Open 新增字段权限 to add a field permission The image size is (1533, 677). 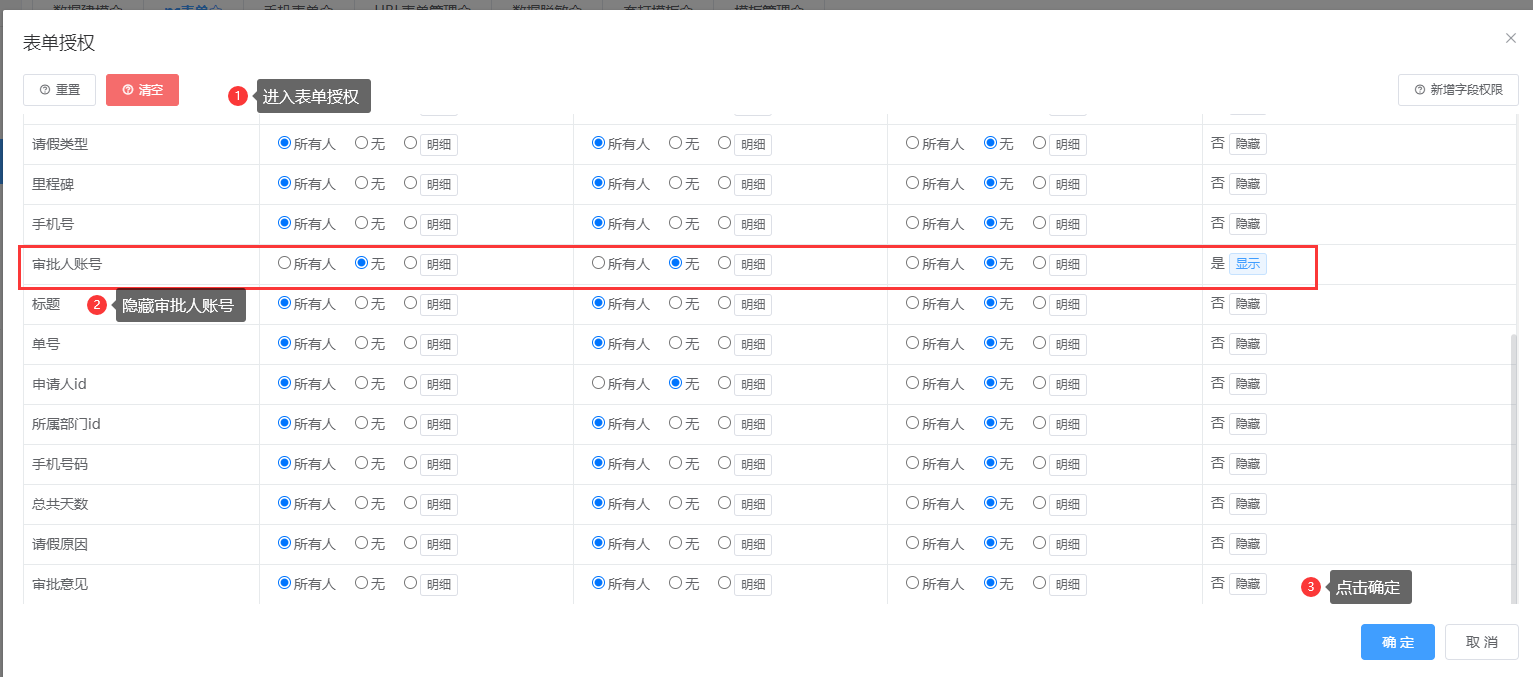(1458, 90)
